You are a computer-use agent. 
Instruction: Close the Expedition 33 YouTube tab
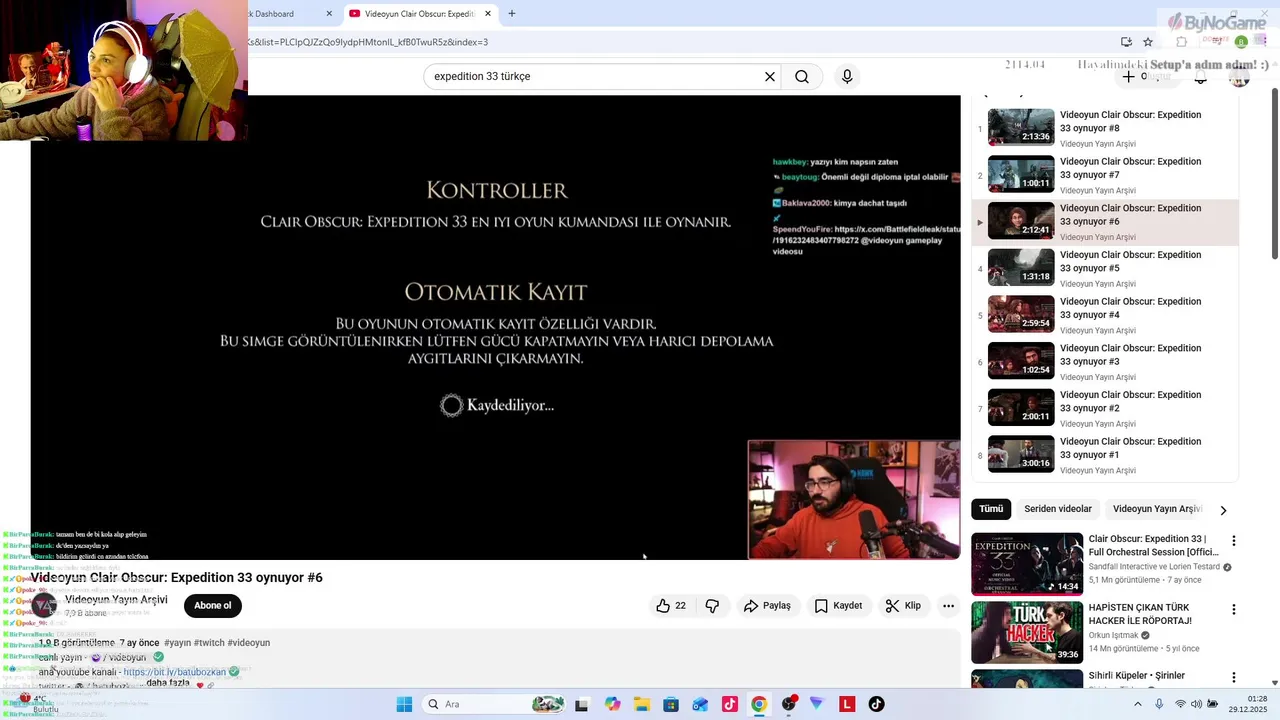pyautogui.click(x=488, y=14)
